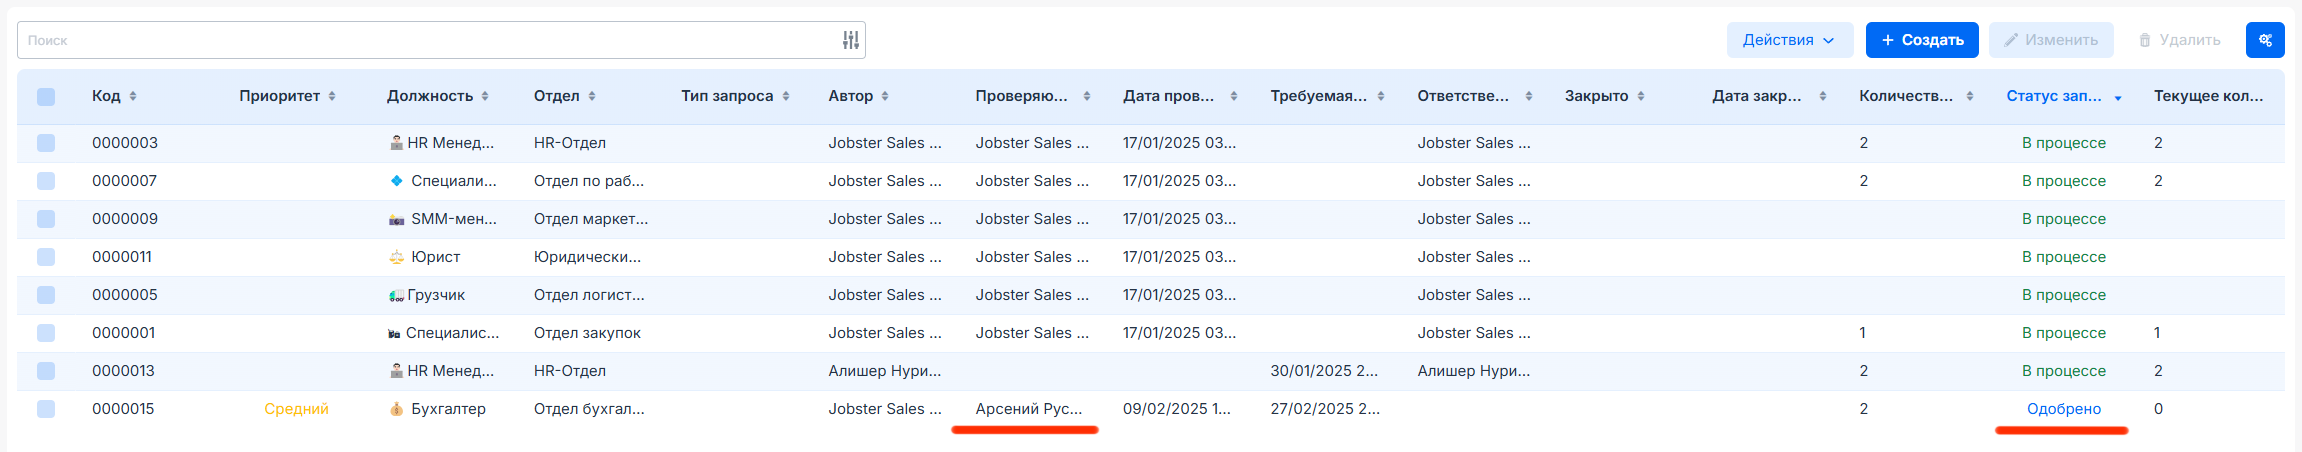Open record code 0000015
The height and width of the screenshot is (452, 2302).
tap(123, 409)
